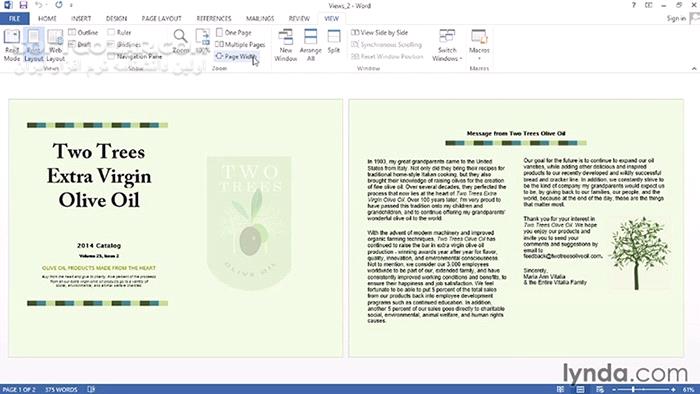Image resolution: width=700 pixels, height=394 pixels.
Task: Click Sign in link
Action: (676, 18)
